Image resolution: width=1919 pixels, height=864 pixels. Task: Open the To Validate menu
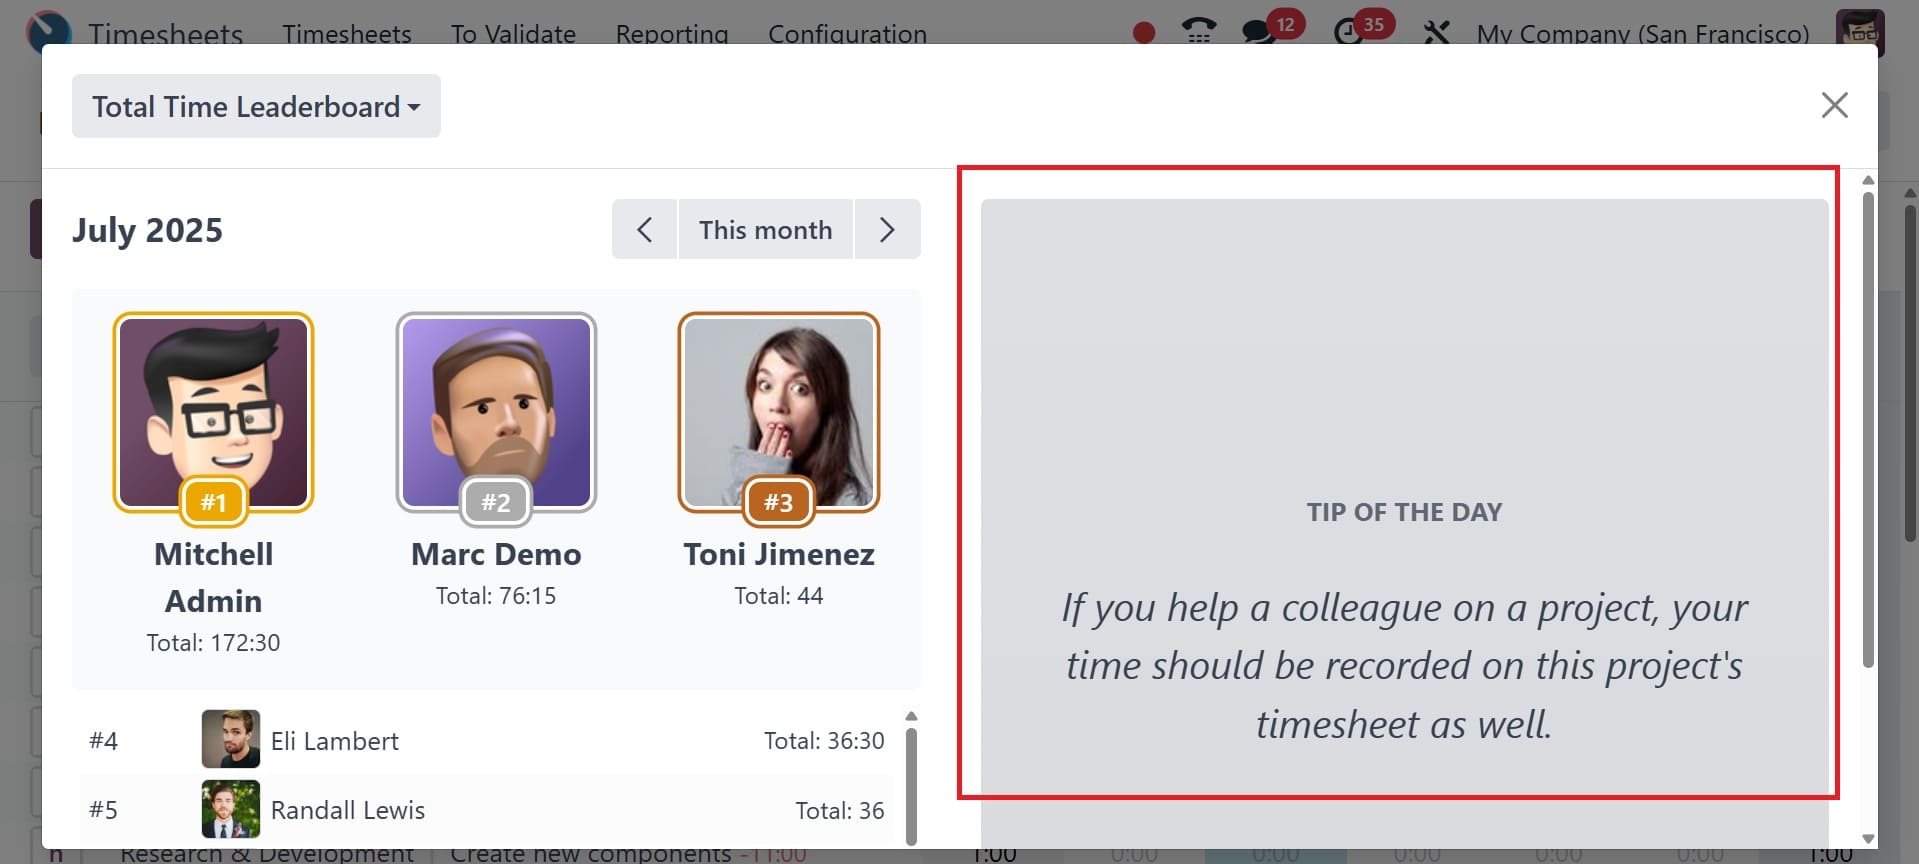pyautogui.click(x=513, y=34)
